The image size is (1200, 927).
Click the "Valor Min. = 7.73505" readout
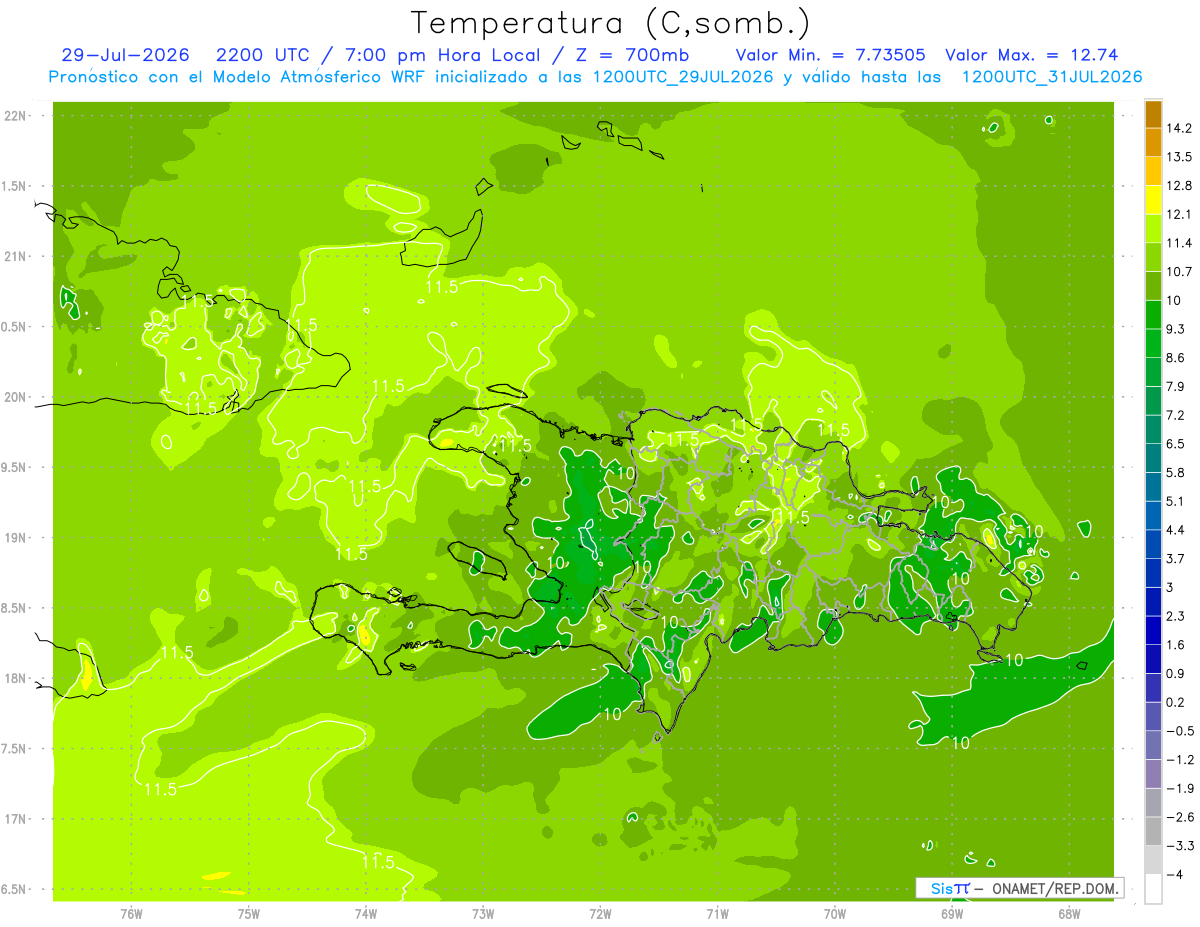click(830, 56)
